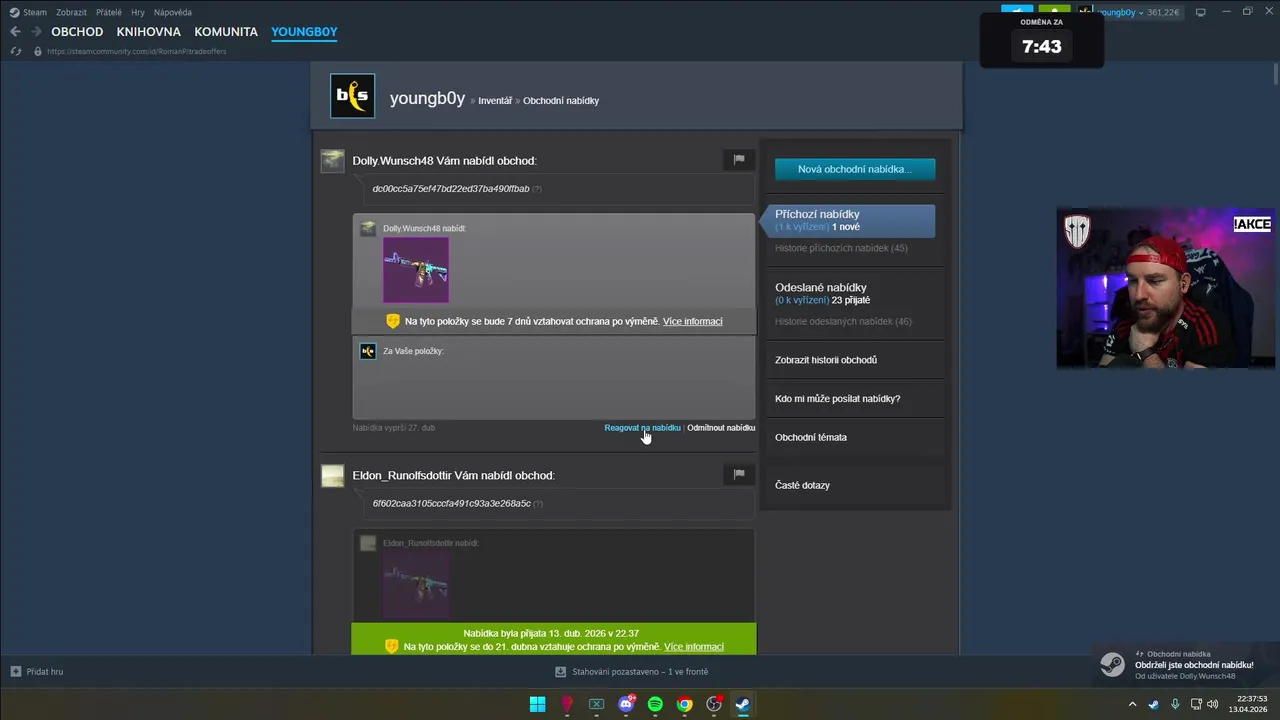Open Více informací link in accepted offer banner
1280x720 pixels.
(693, 647)
